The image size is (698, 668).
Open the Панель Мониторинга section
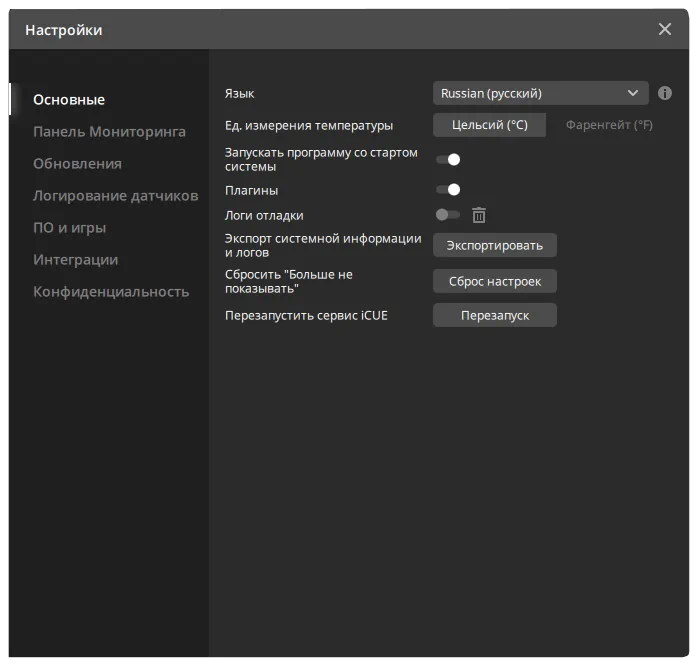coord(109,132)
